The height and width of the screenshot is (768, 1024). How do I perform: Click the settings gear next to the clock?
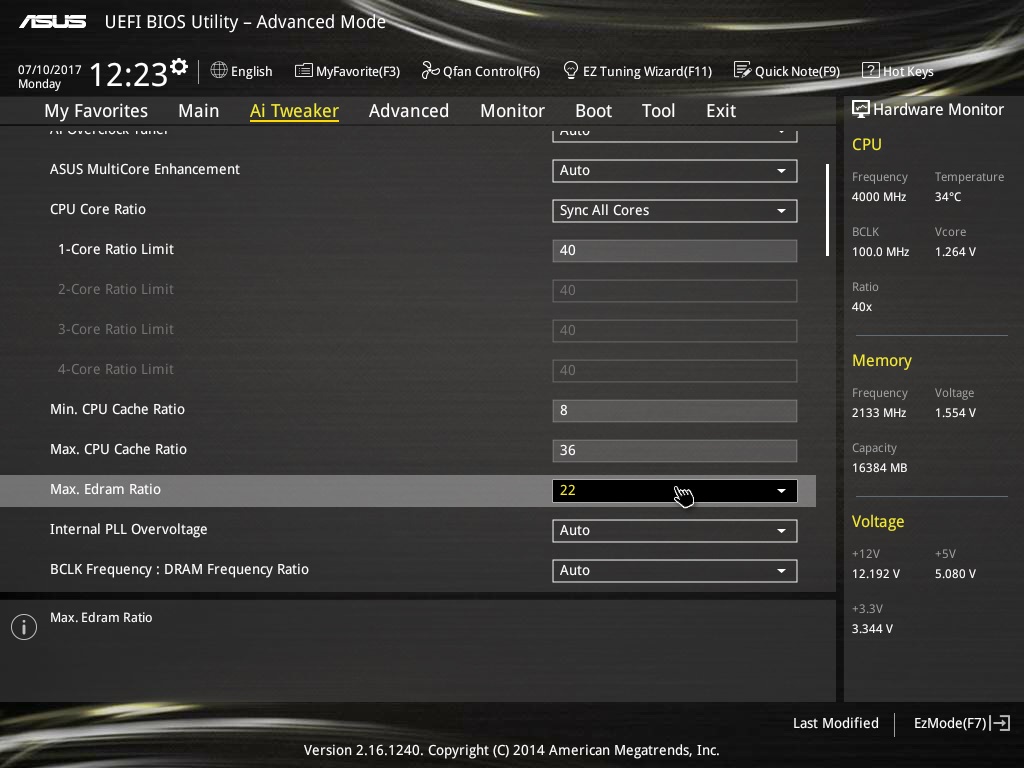click(x=179, y=67)
